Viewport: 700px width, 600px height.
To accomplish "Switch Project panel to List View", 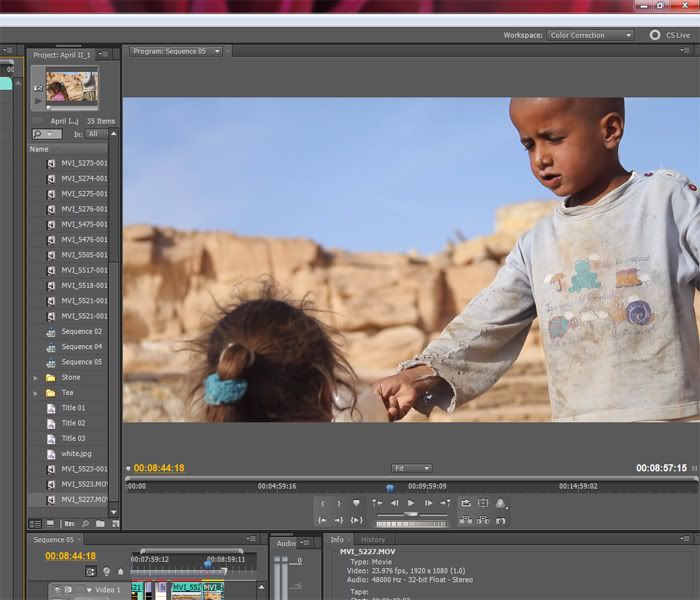I will coord(33,523).
